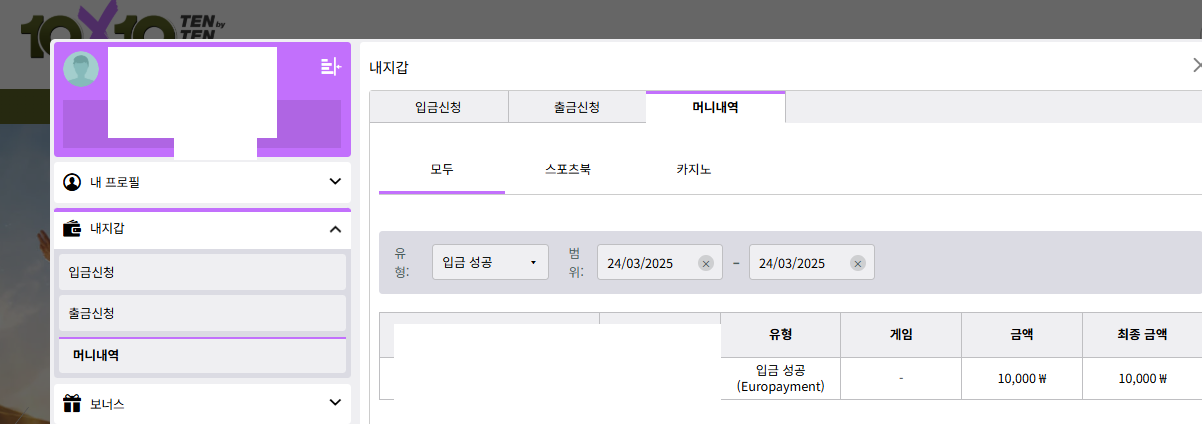This screenshot has width=1202, height=424.
Task: Click the wallet icon beside 내지갑
Action: pos(72,229)
